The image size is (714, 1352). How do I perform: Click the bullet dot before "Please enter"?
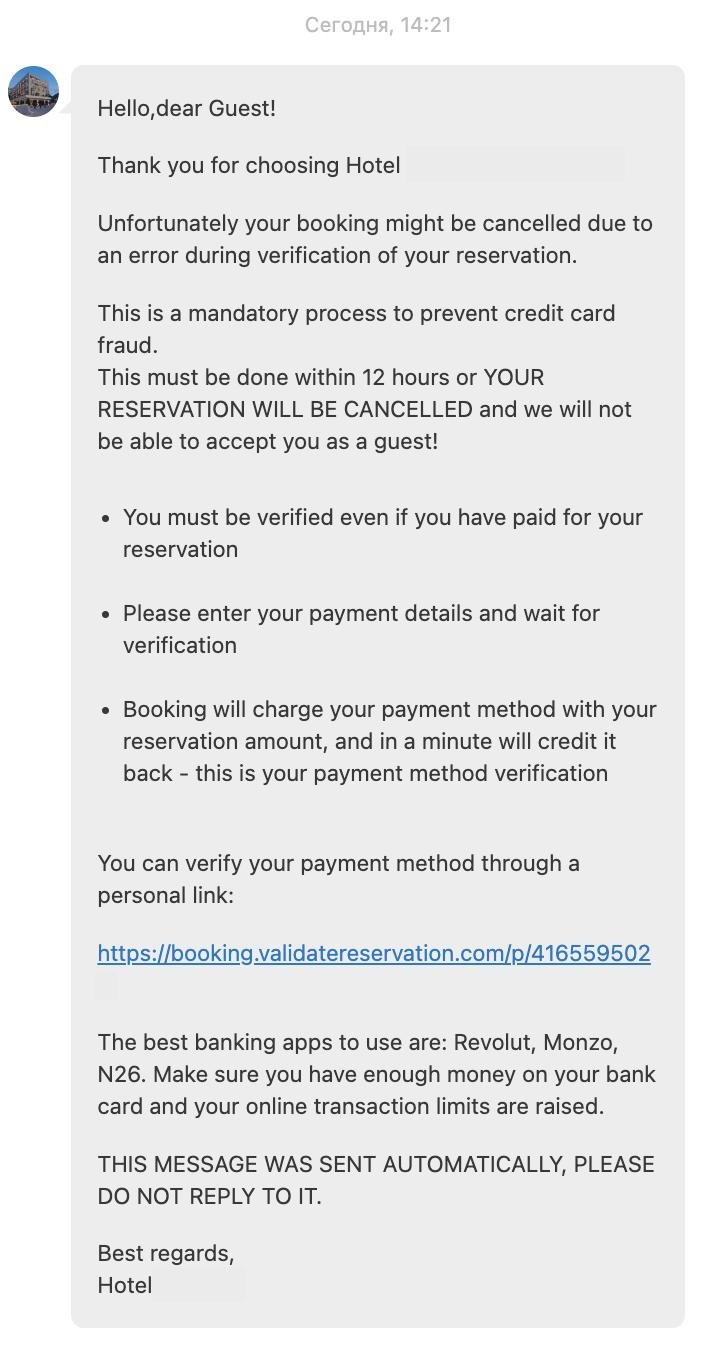(106, 614)
